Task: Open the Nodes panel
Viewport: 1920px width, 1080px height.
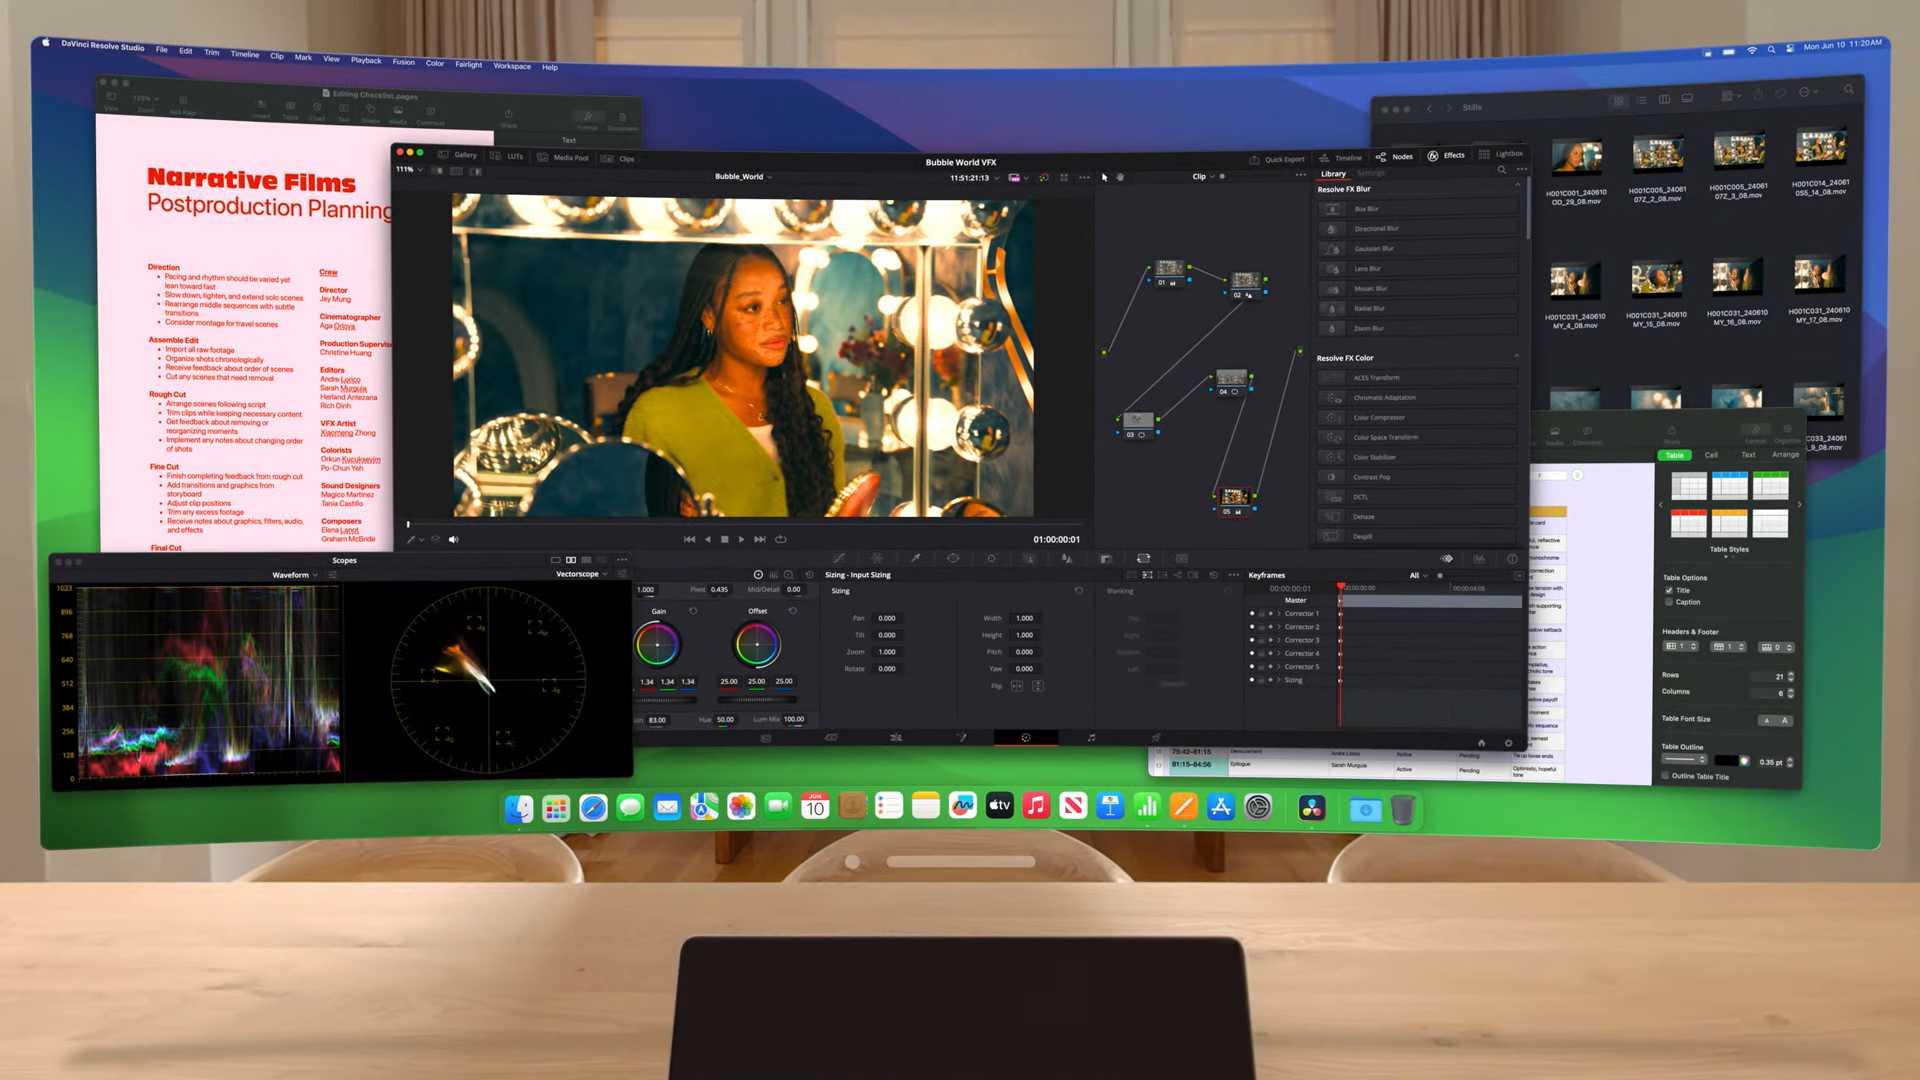Action: coord(1401,155)
